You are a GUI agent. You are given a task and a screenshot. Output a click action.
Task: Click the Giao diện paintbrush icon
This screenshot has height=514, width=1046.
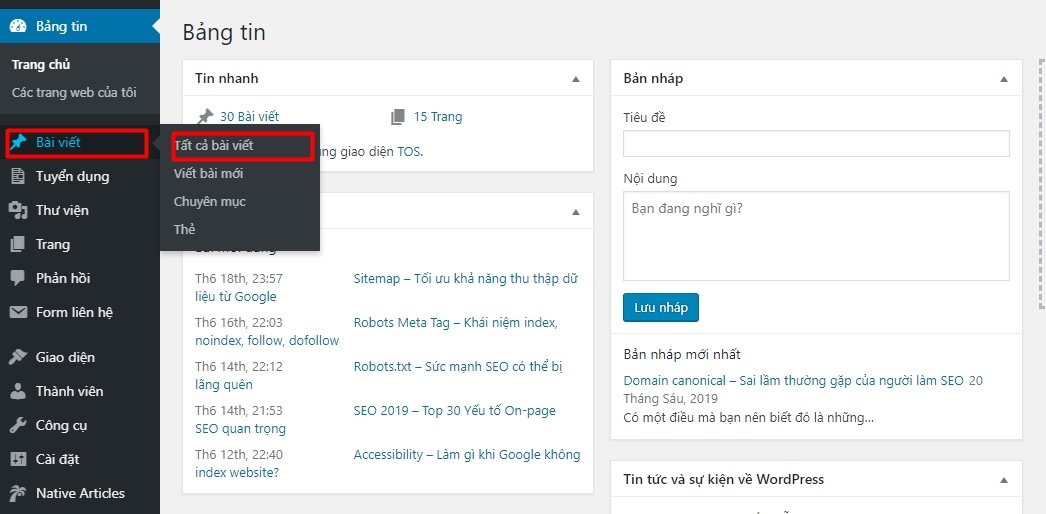pos(18,357)
